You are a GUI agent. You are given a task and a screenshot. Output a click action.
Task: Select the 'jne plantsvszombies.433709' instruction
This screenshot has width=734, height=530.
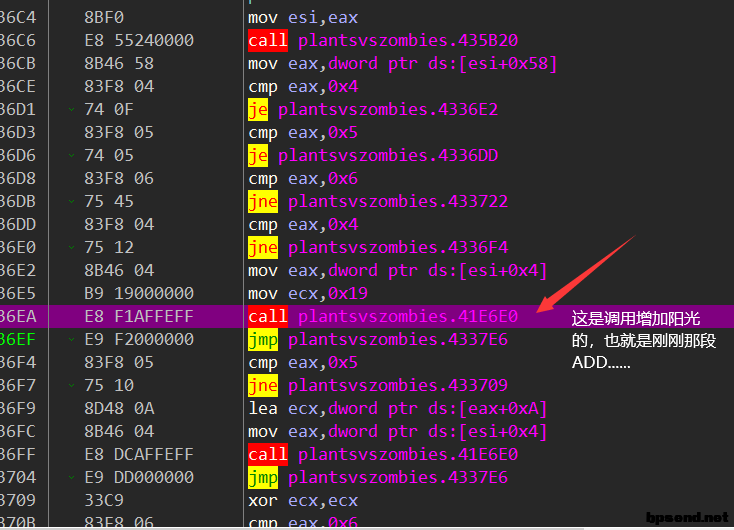coord(378,385)
